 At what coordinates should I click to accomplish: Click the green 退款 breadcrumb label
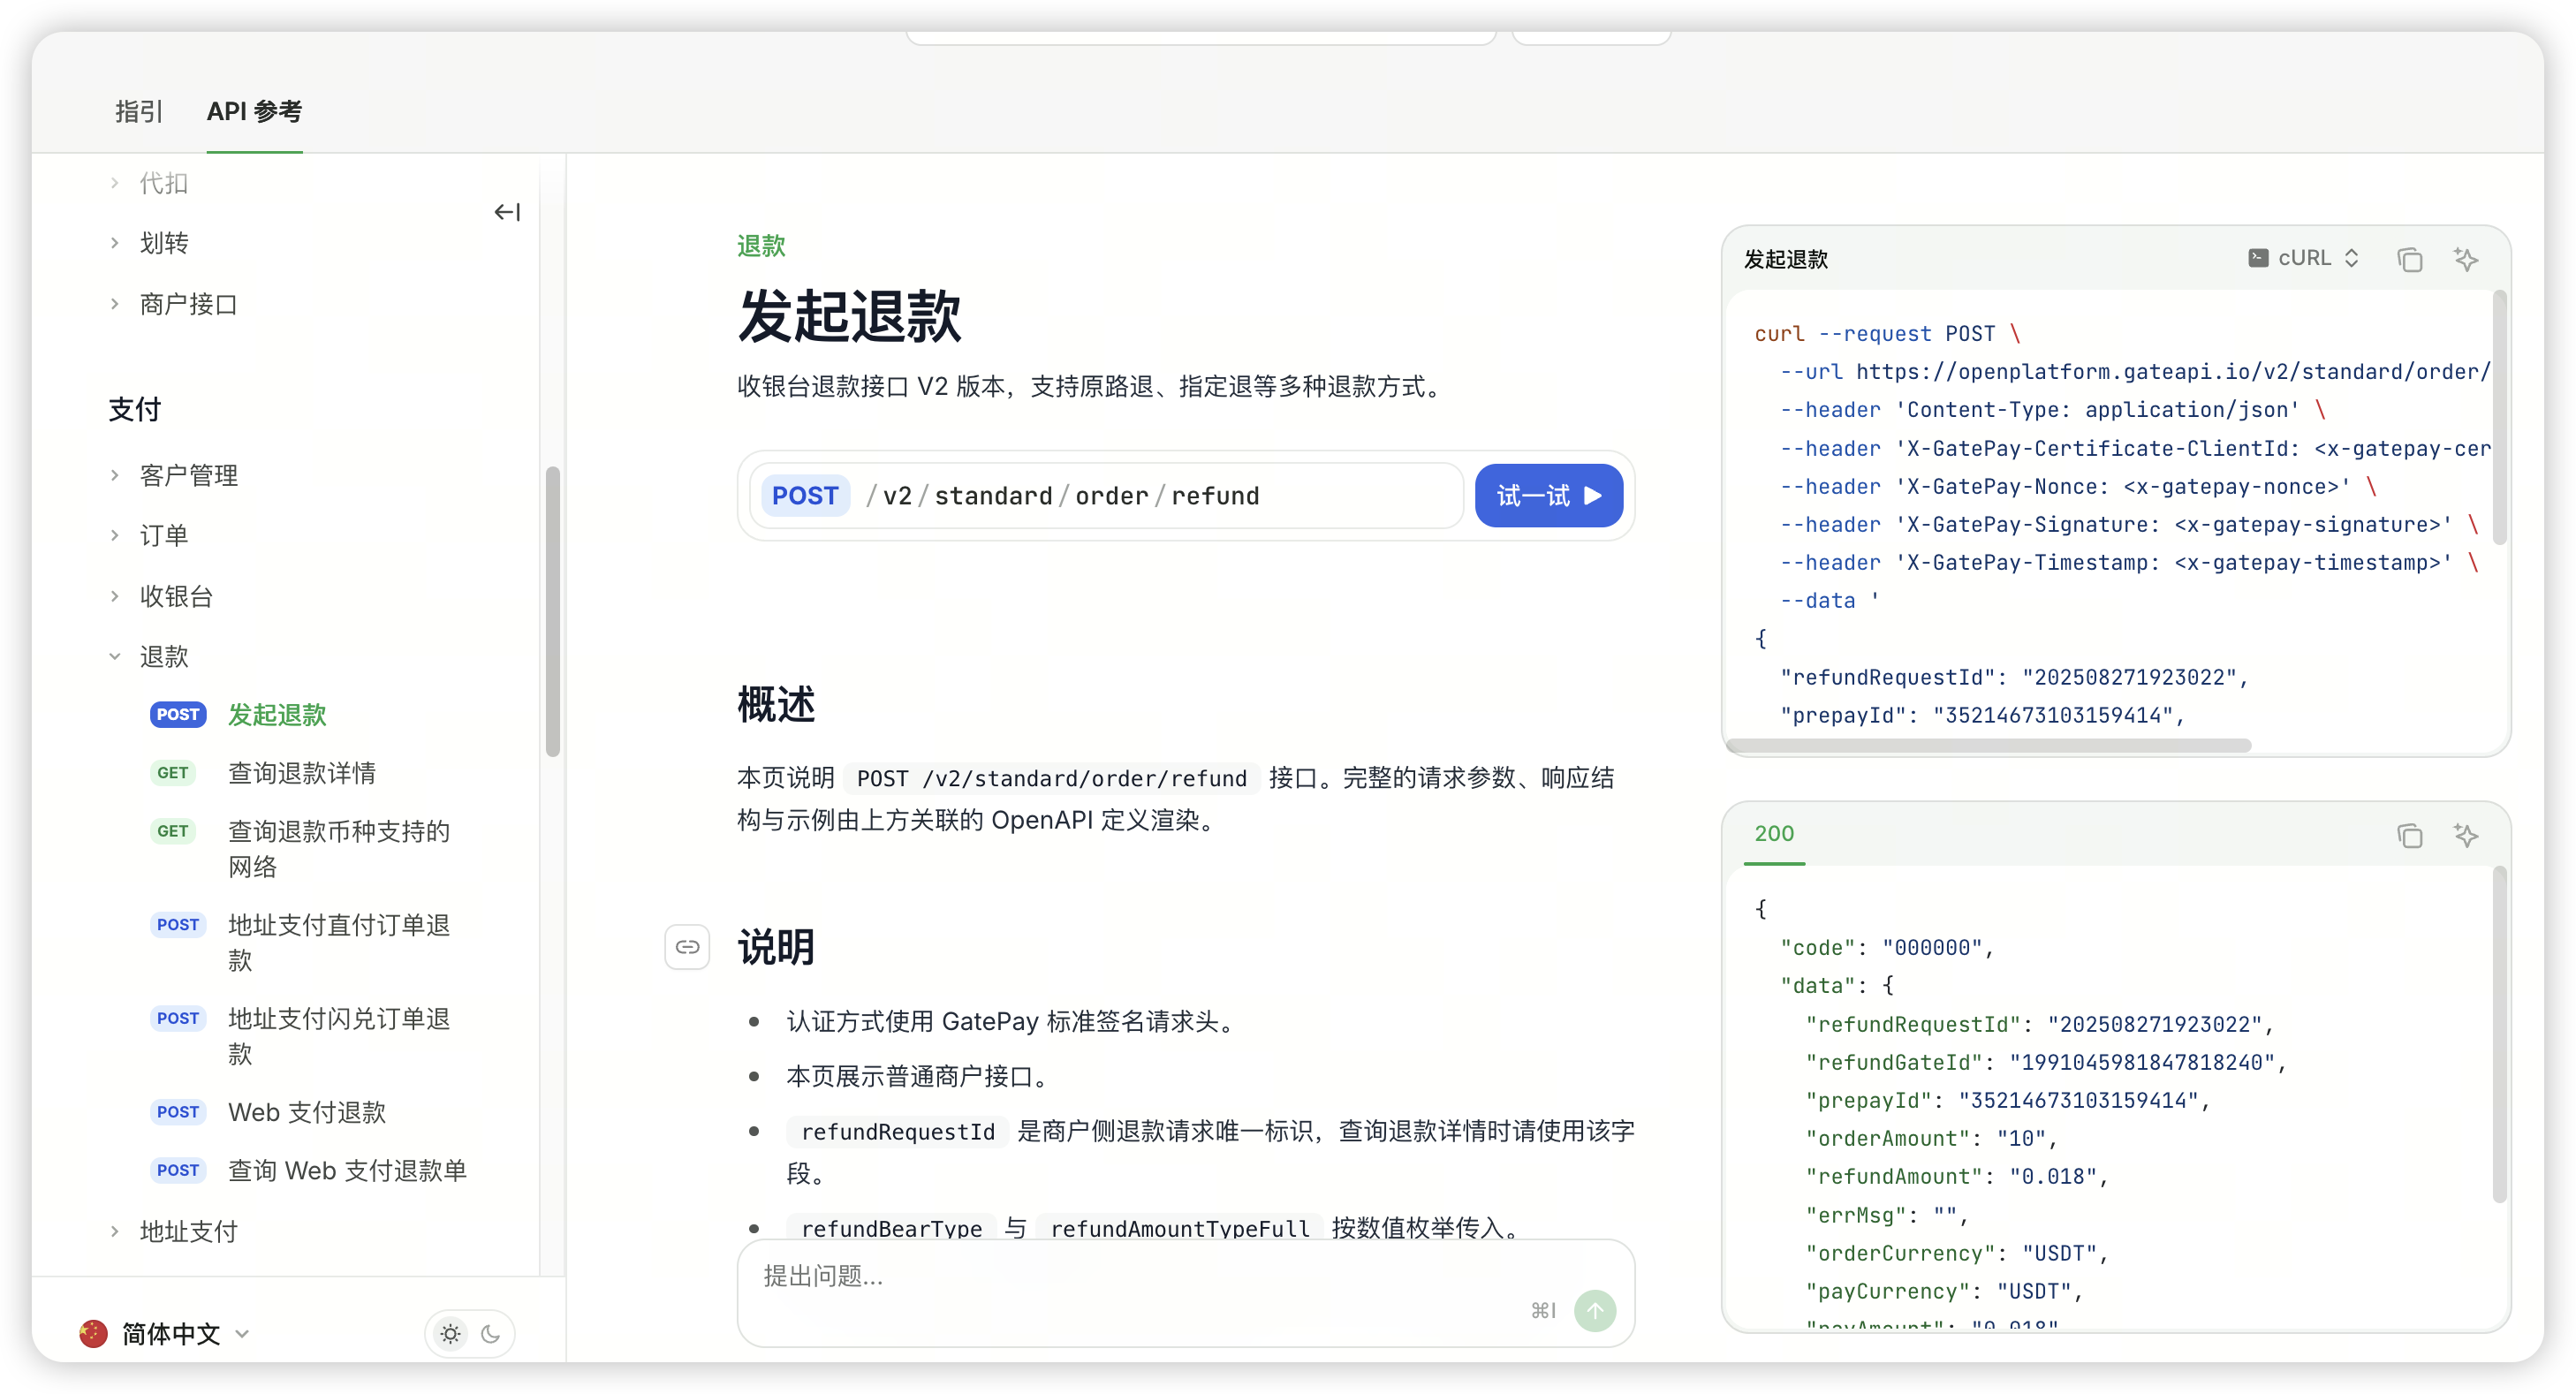click(x=761, y=246)
